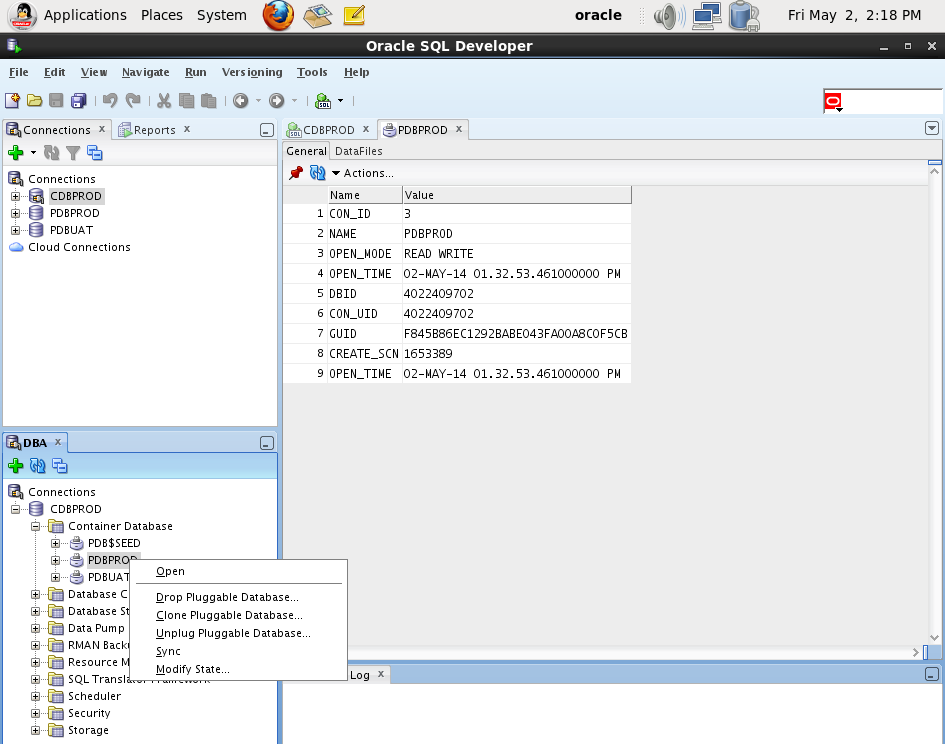Click the New file icon in main toolbar
Image resolution: width=946 pixels, height=744 pixels.
12,100
